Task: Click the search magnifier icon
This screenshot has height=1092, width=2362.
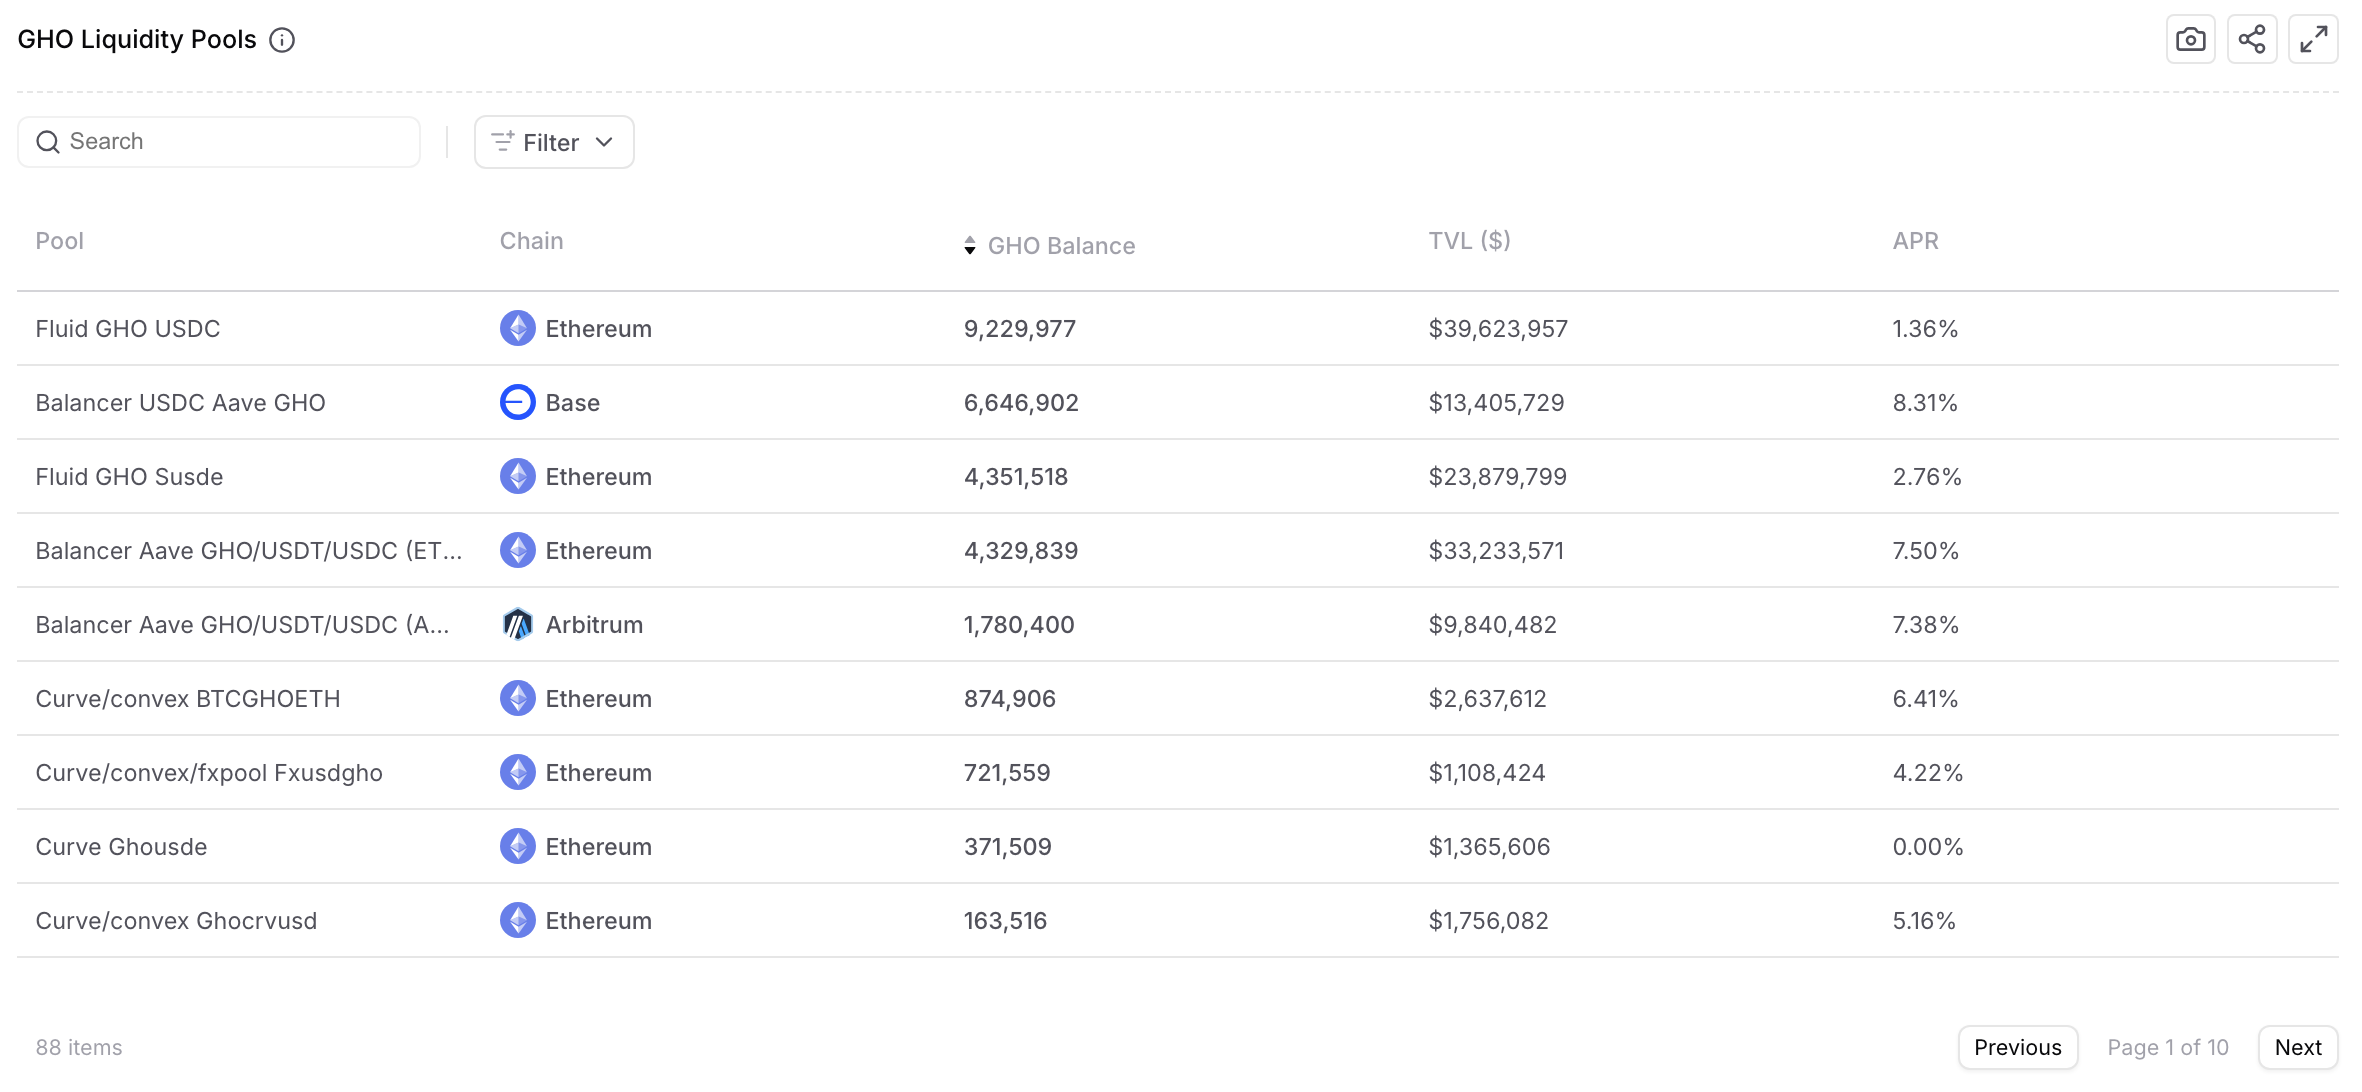Action: coord(48,142)
